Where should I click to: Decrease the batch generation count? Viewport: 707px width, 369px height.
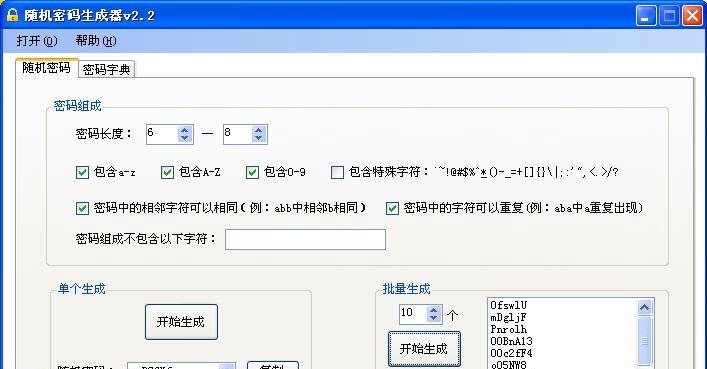pyautogui.click(x=434, y=318)
